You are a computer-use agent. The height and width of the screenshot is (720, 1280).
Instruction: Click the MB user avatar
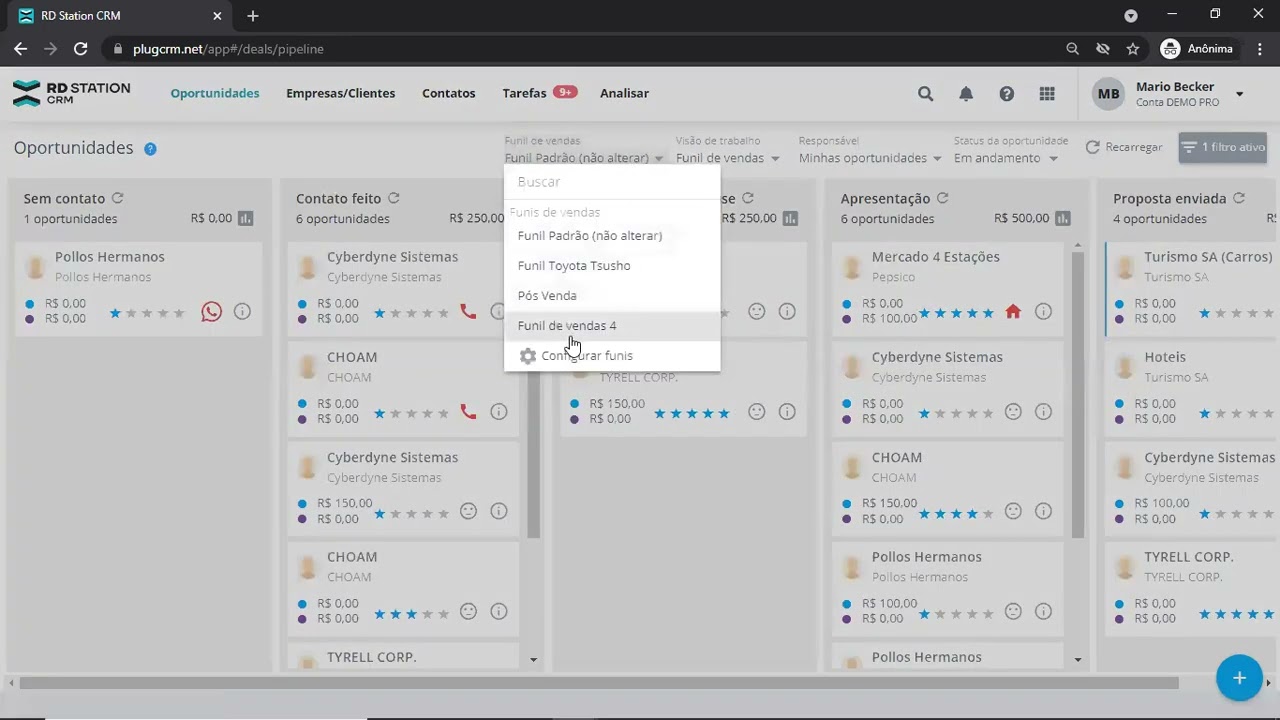1108,94
